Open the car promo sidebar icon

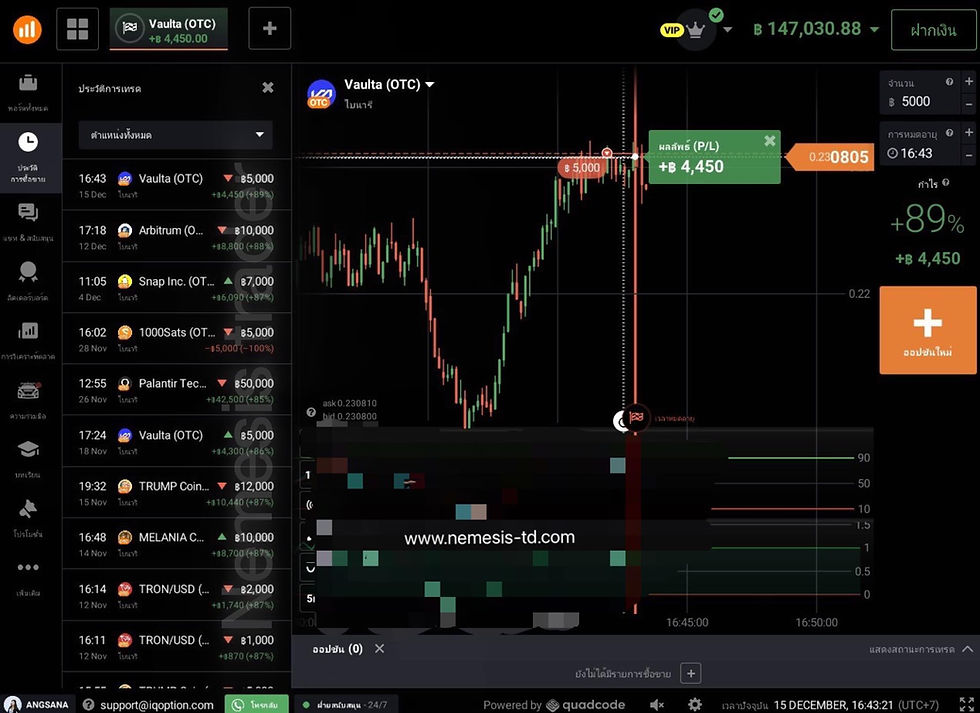tap(28, 390)
